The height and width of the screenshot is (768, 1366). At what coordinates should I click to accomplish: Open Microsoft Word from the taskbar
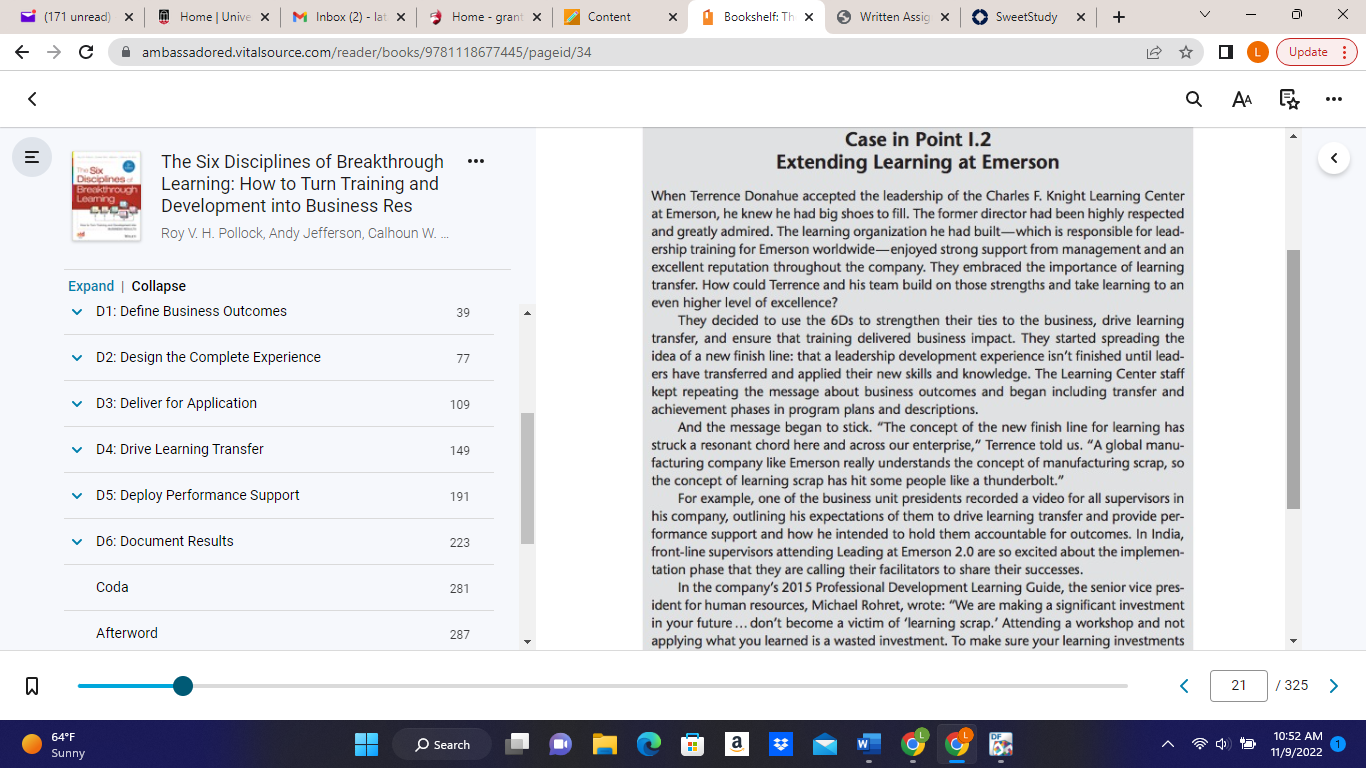(868, 744)
